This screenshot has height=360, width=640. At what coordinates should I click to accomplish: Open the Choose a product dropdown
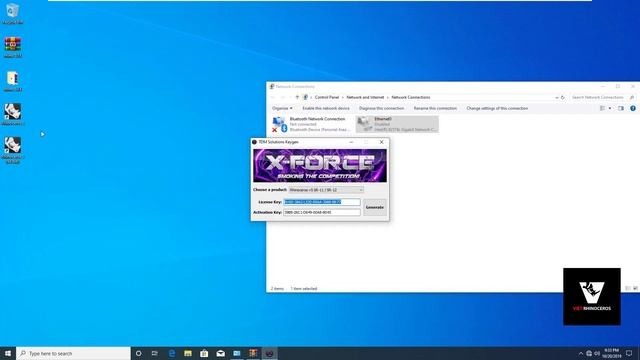(x=326, y=190)
